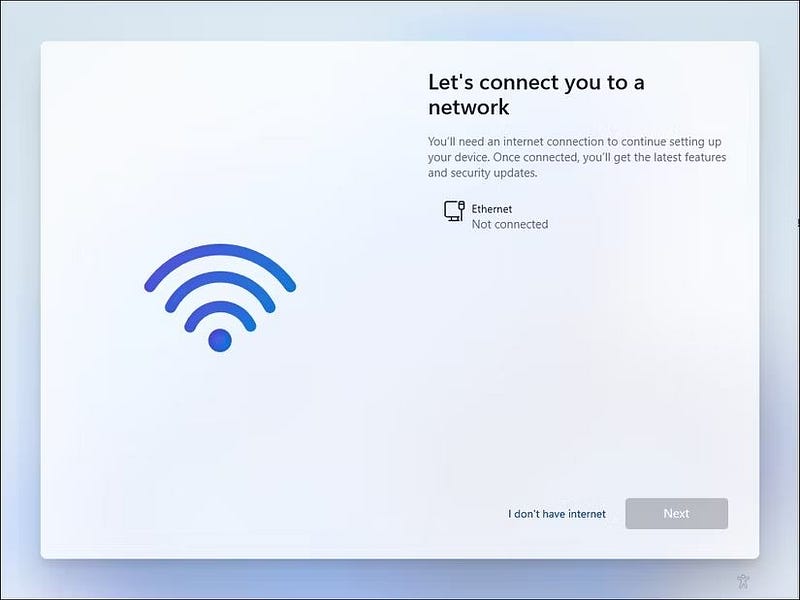Image resolution: width=800 pixels, height=600 pixels.
Task: Click the Ethernet computer-and-cable icon
Action: pyautogui.click(x=454, y=211)
